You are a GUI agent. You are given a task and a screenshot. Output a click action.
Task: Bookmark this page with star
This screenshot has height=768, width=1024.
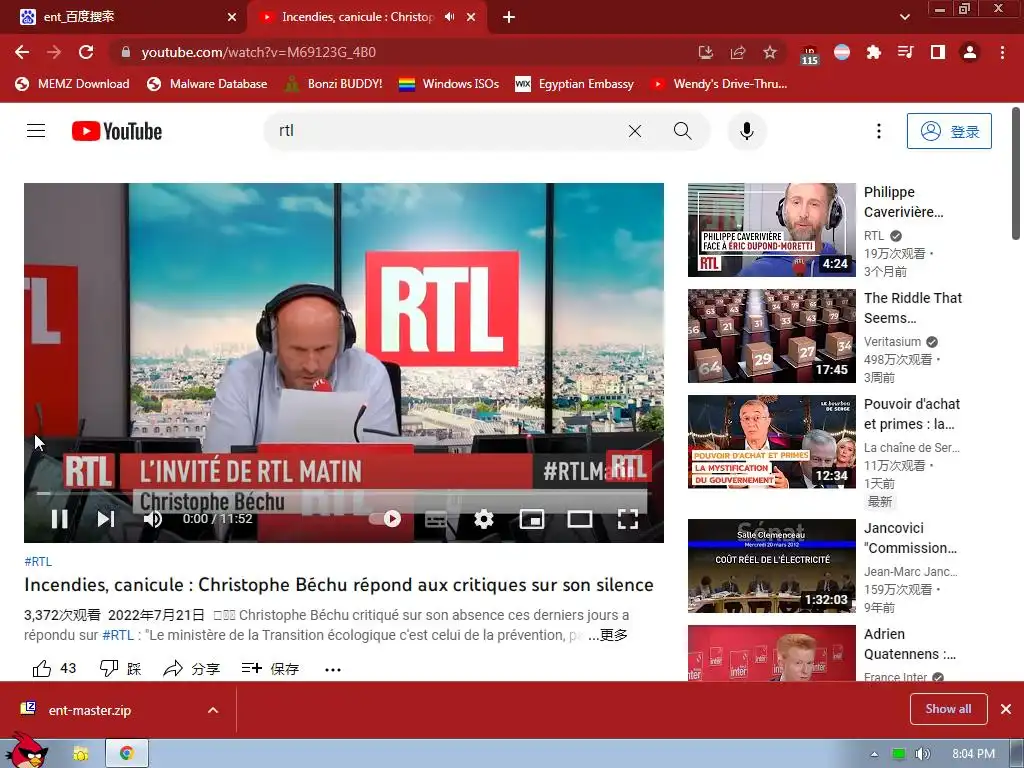[x=770, y=52]
